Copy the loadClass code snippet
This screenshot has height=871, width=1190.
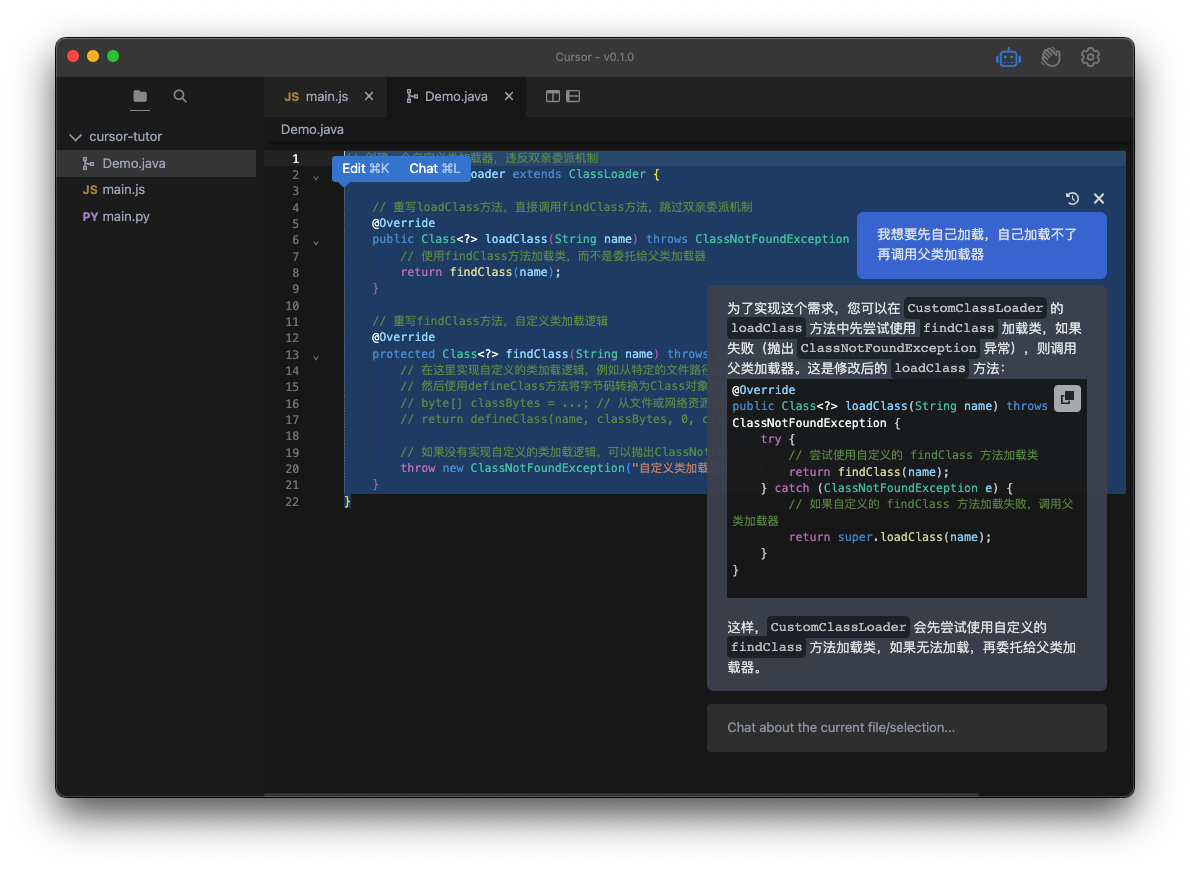[1067, 398]
